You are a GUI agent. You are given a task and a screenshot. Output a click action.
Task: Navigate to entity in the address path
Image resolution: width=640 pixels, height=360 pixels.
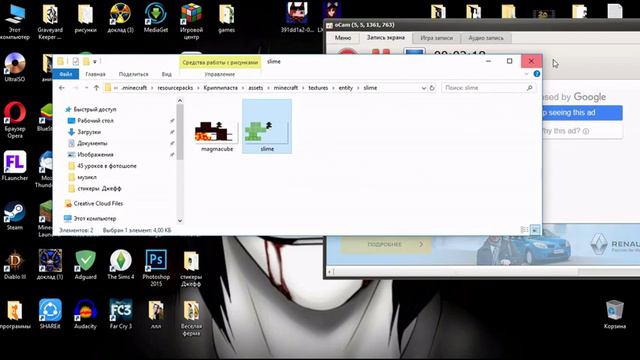345,88
